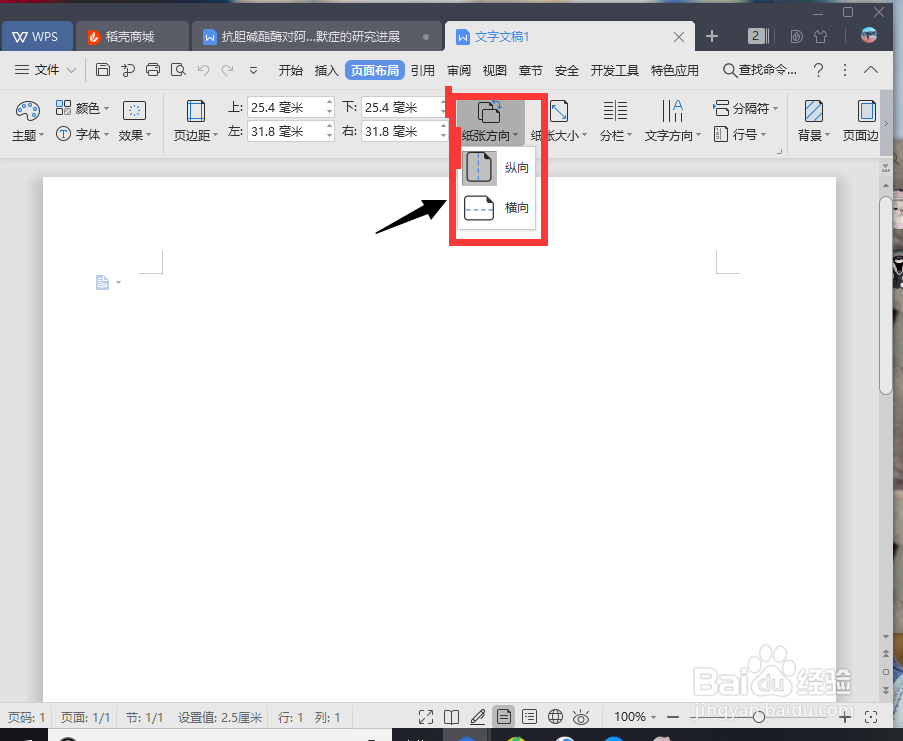The width and height of the screenshot is (903, 741).
Task: Open the 页边距 (page margins) tool
Action: (194, 118)
